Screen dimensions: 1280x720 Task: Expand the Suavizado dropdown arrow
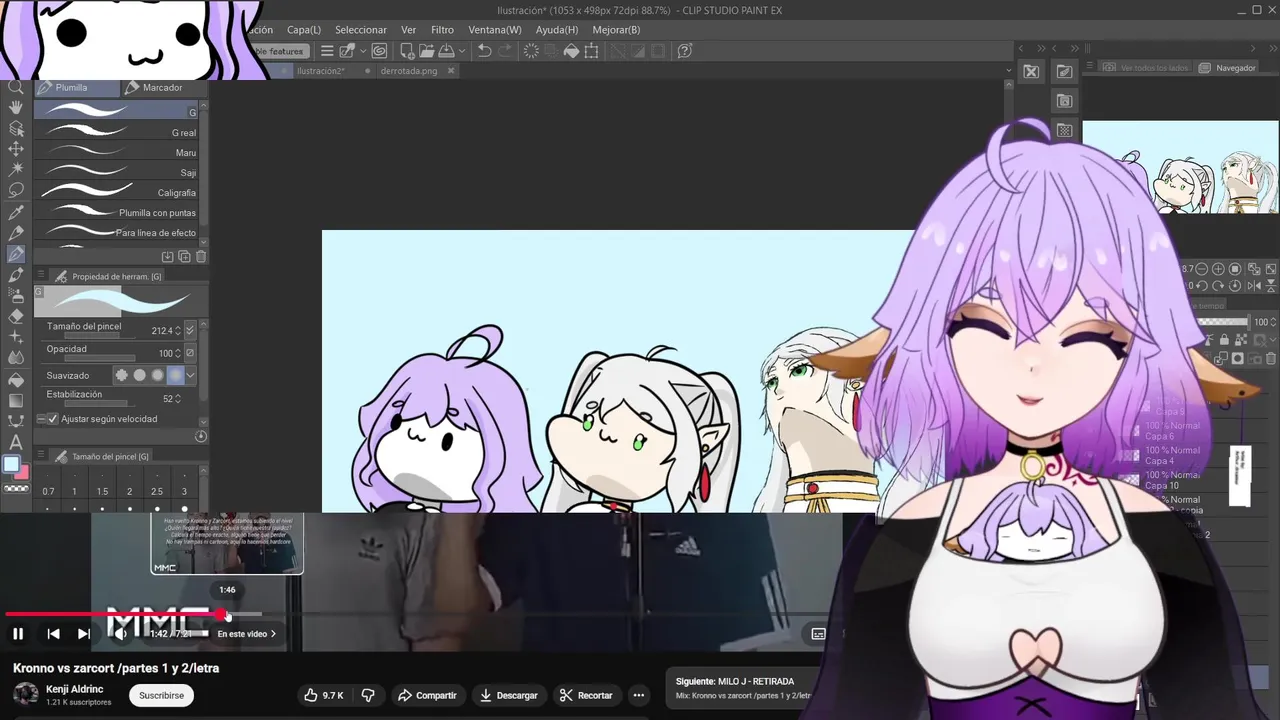tap(191, 376)
